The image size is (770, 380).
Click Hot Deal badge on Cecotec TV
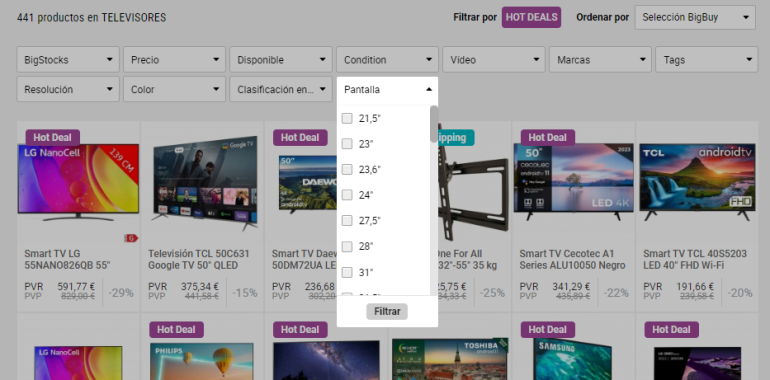pyautogui.click(x=548, y=137)
